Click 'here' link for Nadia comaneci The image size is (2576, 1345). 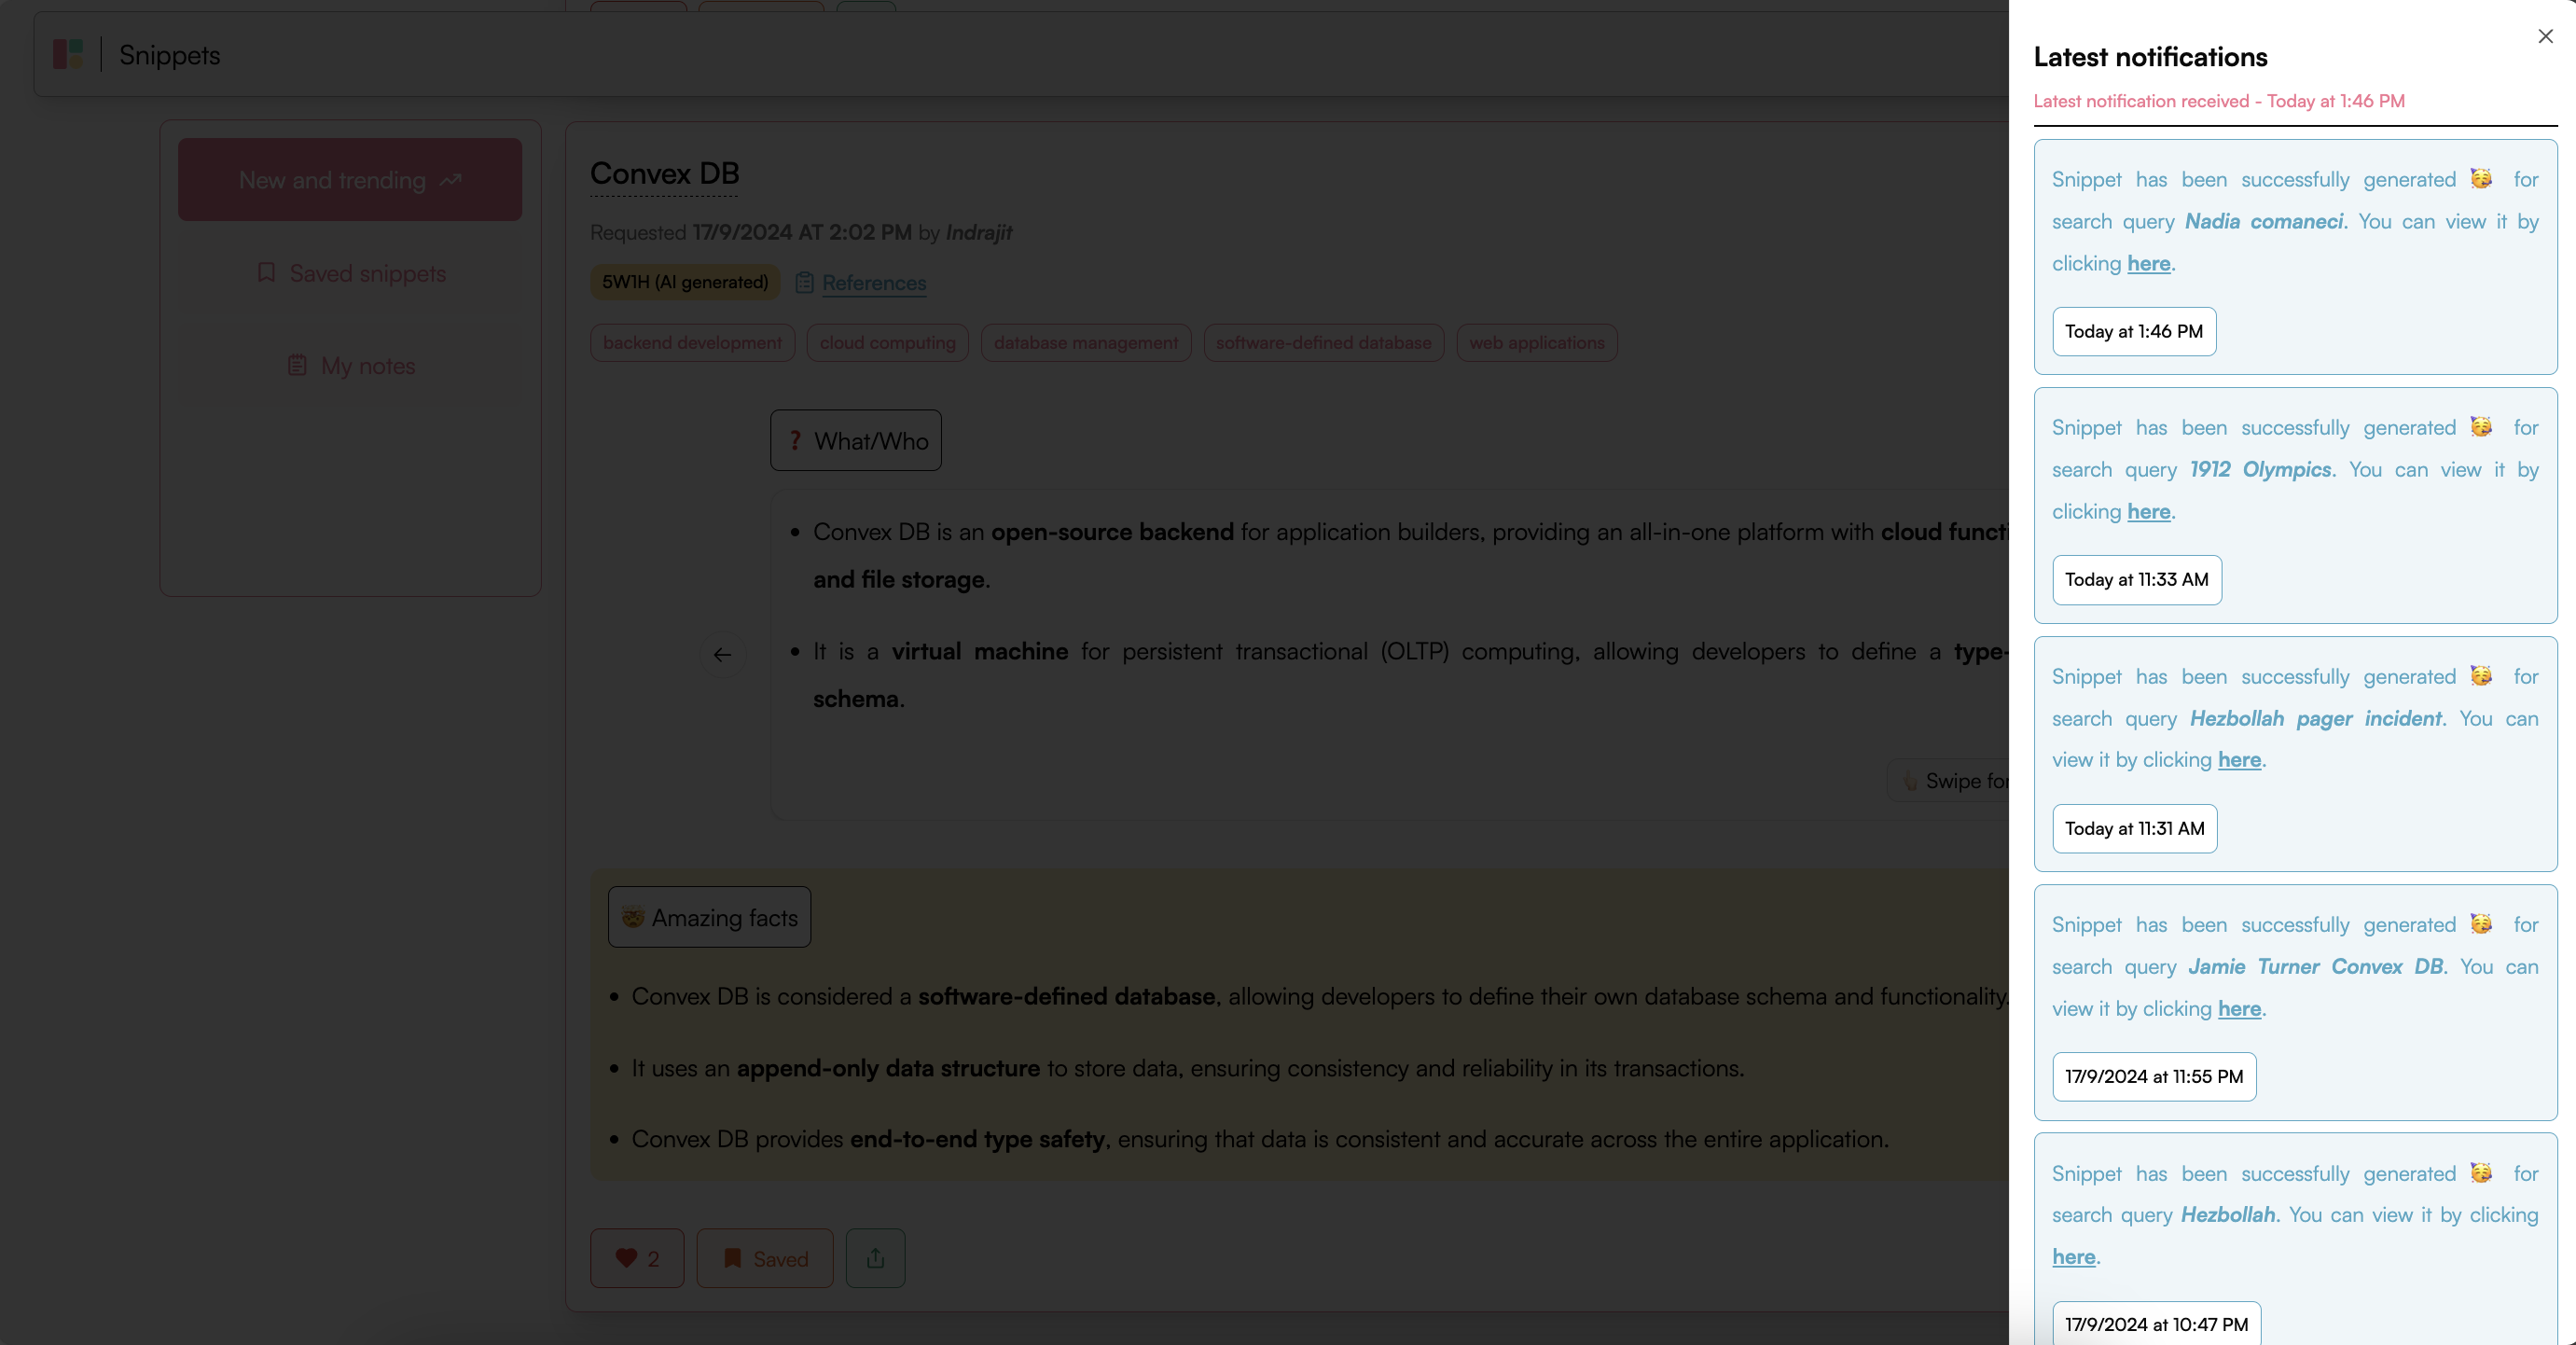point(2148,263)
